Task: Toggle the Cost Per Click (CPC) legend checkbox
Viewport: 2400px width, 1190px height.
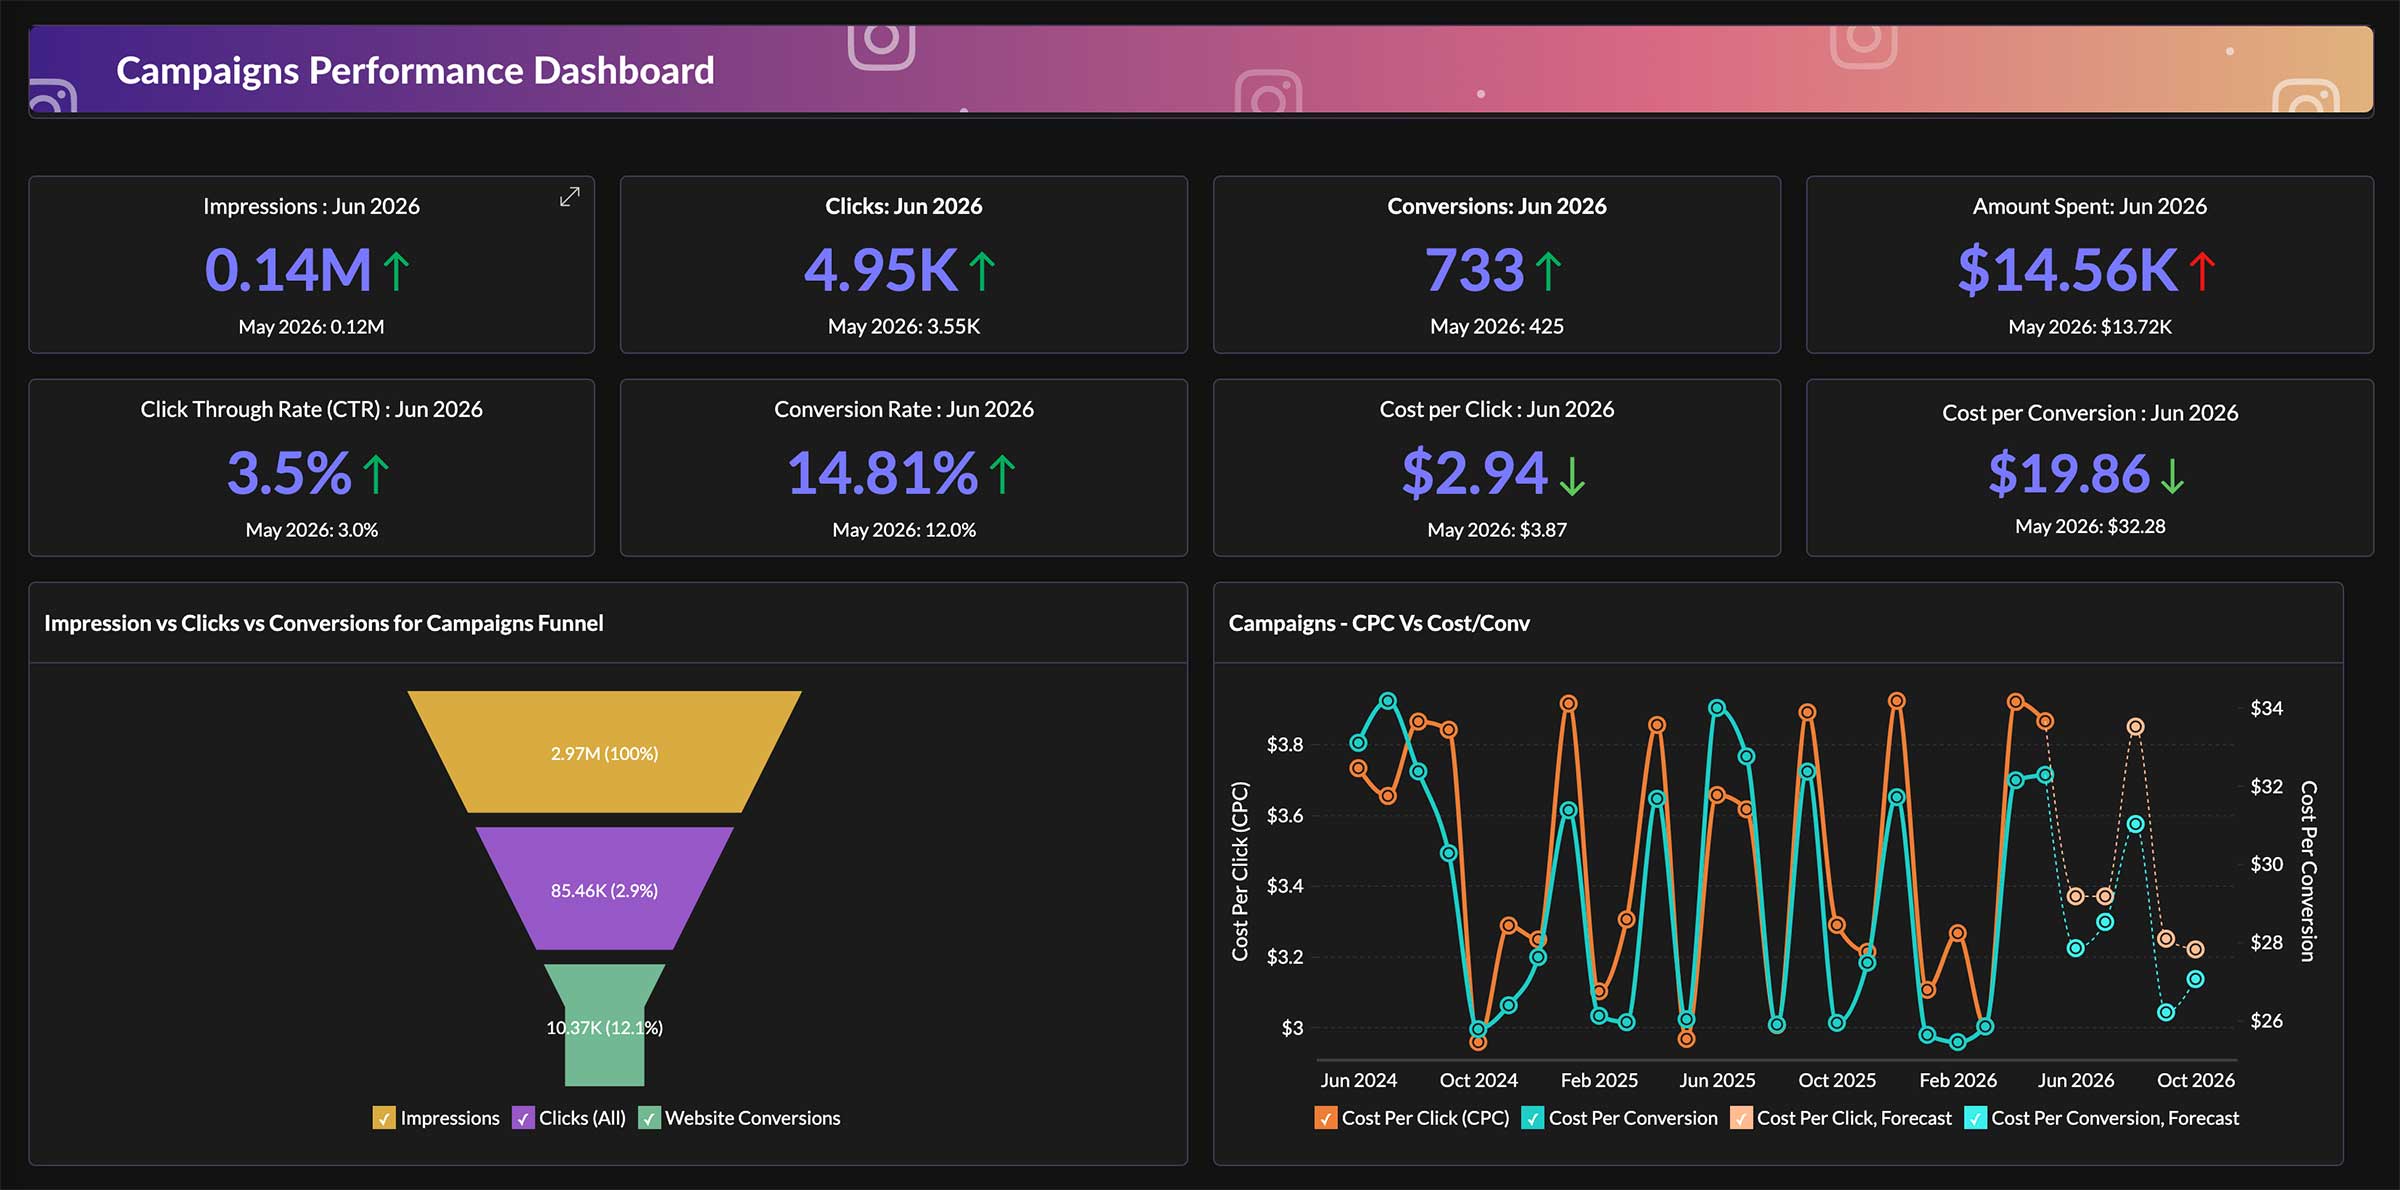Action: [x=1325, y=1118]
